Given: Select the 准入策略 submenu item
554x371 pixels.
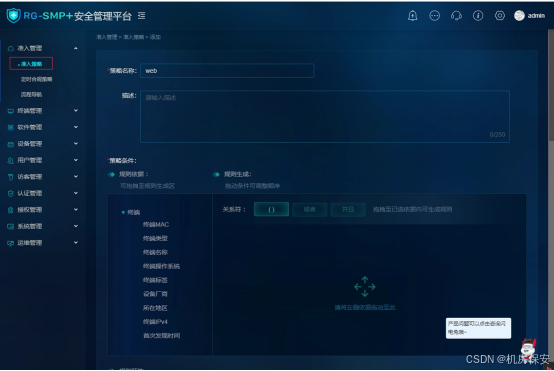Looking at the screenshot, I should [x=31, y=64].
